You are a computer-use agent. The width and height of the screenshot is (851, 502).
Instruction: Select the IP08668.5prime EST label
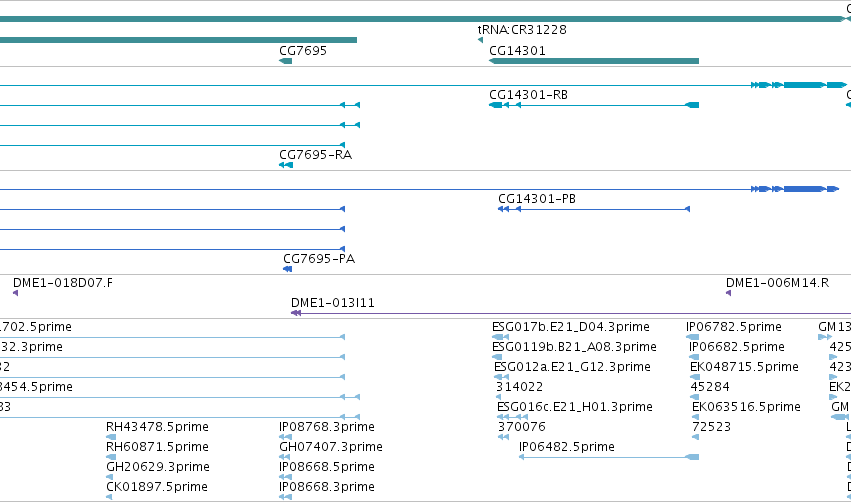pos(327,467)
